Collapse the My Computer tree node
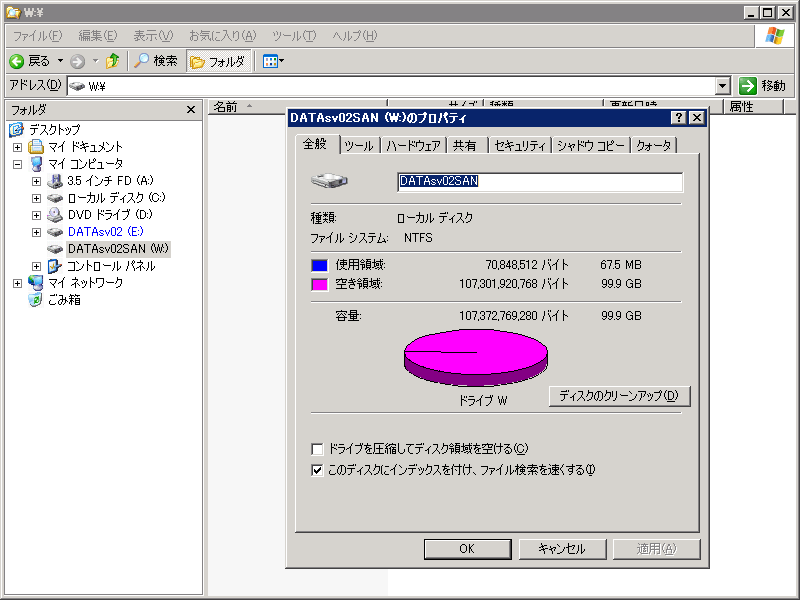The image size is (800, 600). tap(17, 164)
